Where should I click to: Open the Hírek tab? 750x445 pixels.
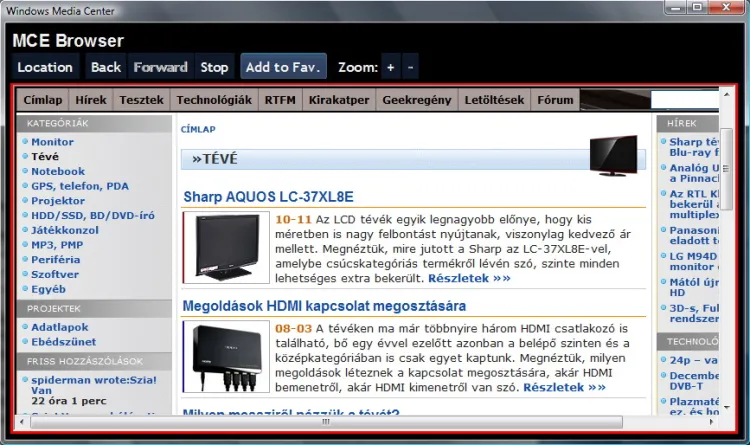point(91,100)
